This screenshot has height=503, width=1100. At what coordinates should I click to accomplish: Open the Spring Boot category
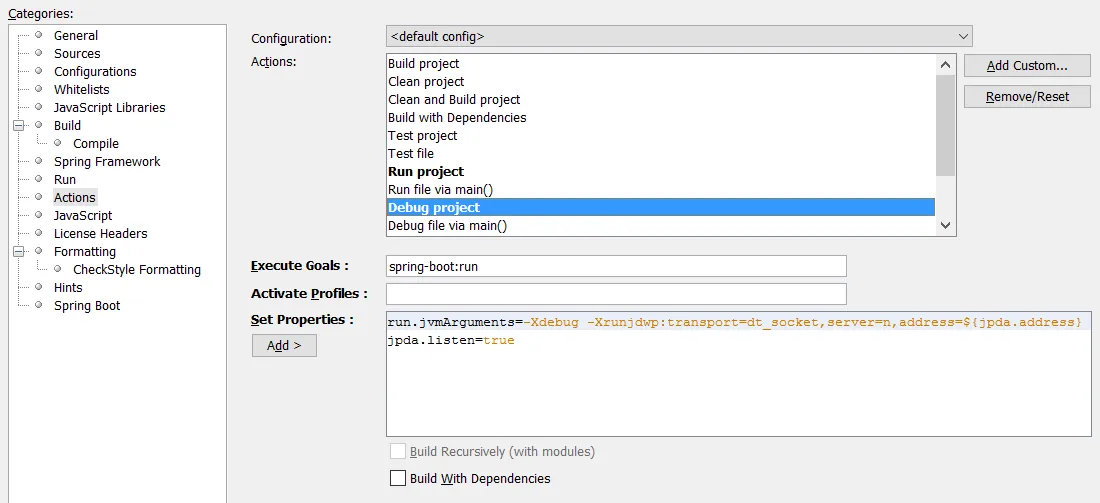pyautogui.click(x=87, y=306)
